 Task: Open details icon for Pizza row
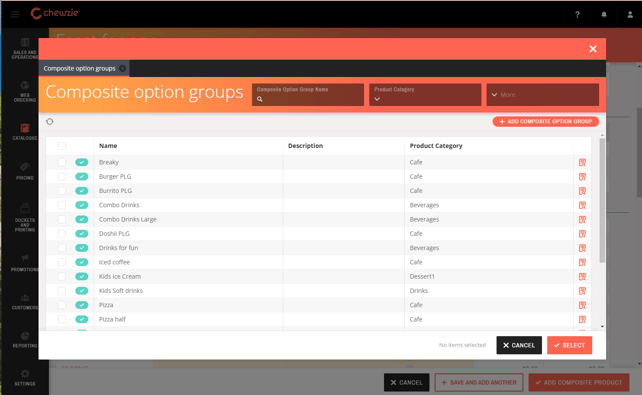tap(582, 305)
